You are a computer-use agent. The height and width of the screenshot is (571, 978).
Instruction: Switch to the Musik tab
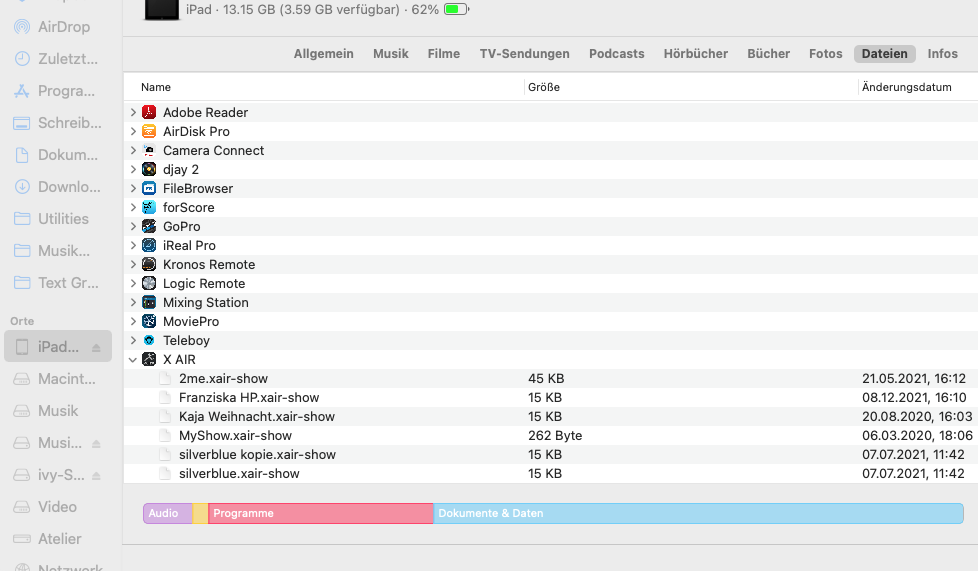click(390, 54)
